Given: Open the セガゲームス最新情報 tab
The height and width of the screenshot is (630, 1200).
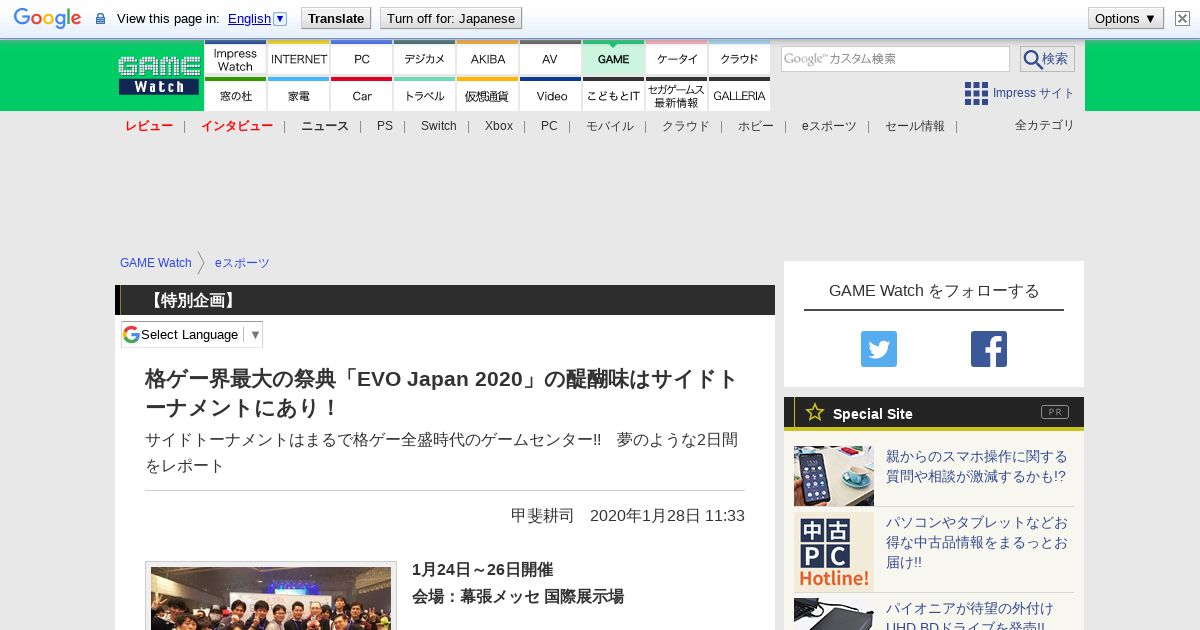Looking at the screenshot, I should tap(676, 95).
